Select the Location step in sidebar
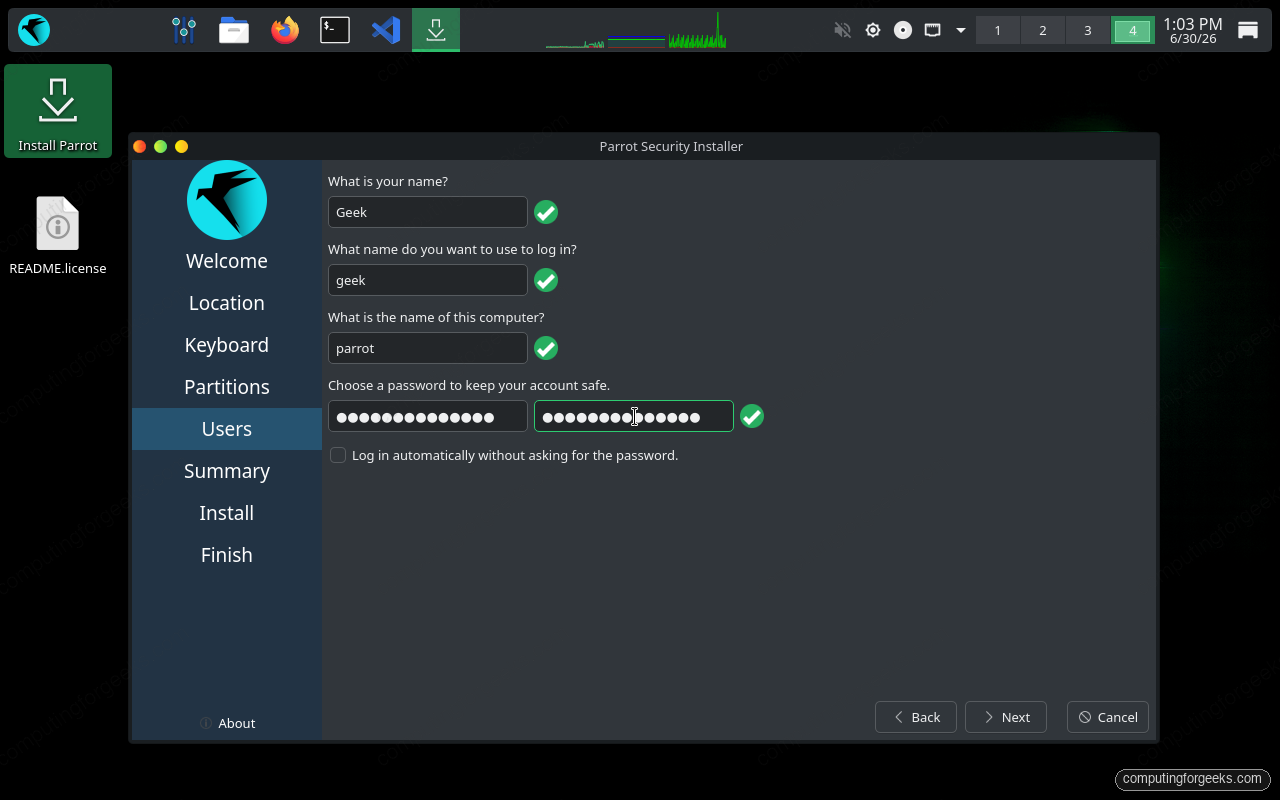This screenshot has width=1280, height=800. (x=227, y=303)
